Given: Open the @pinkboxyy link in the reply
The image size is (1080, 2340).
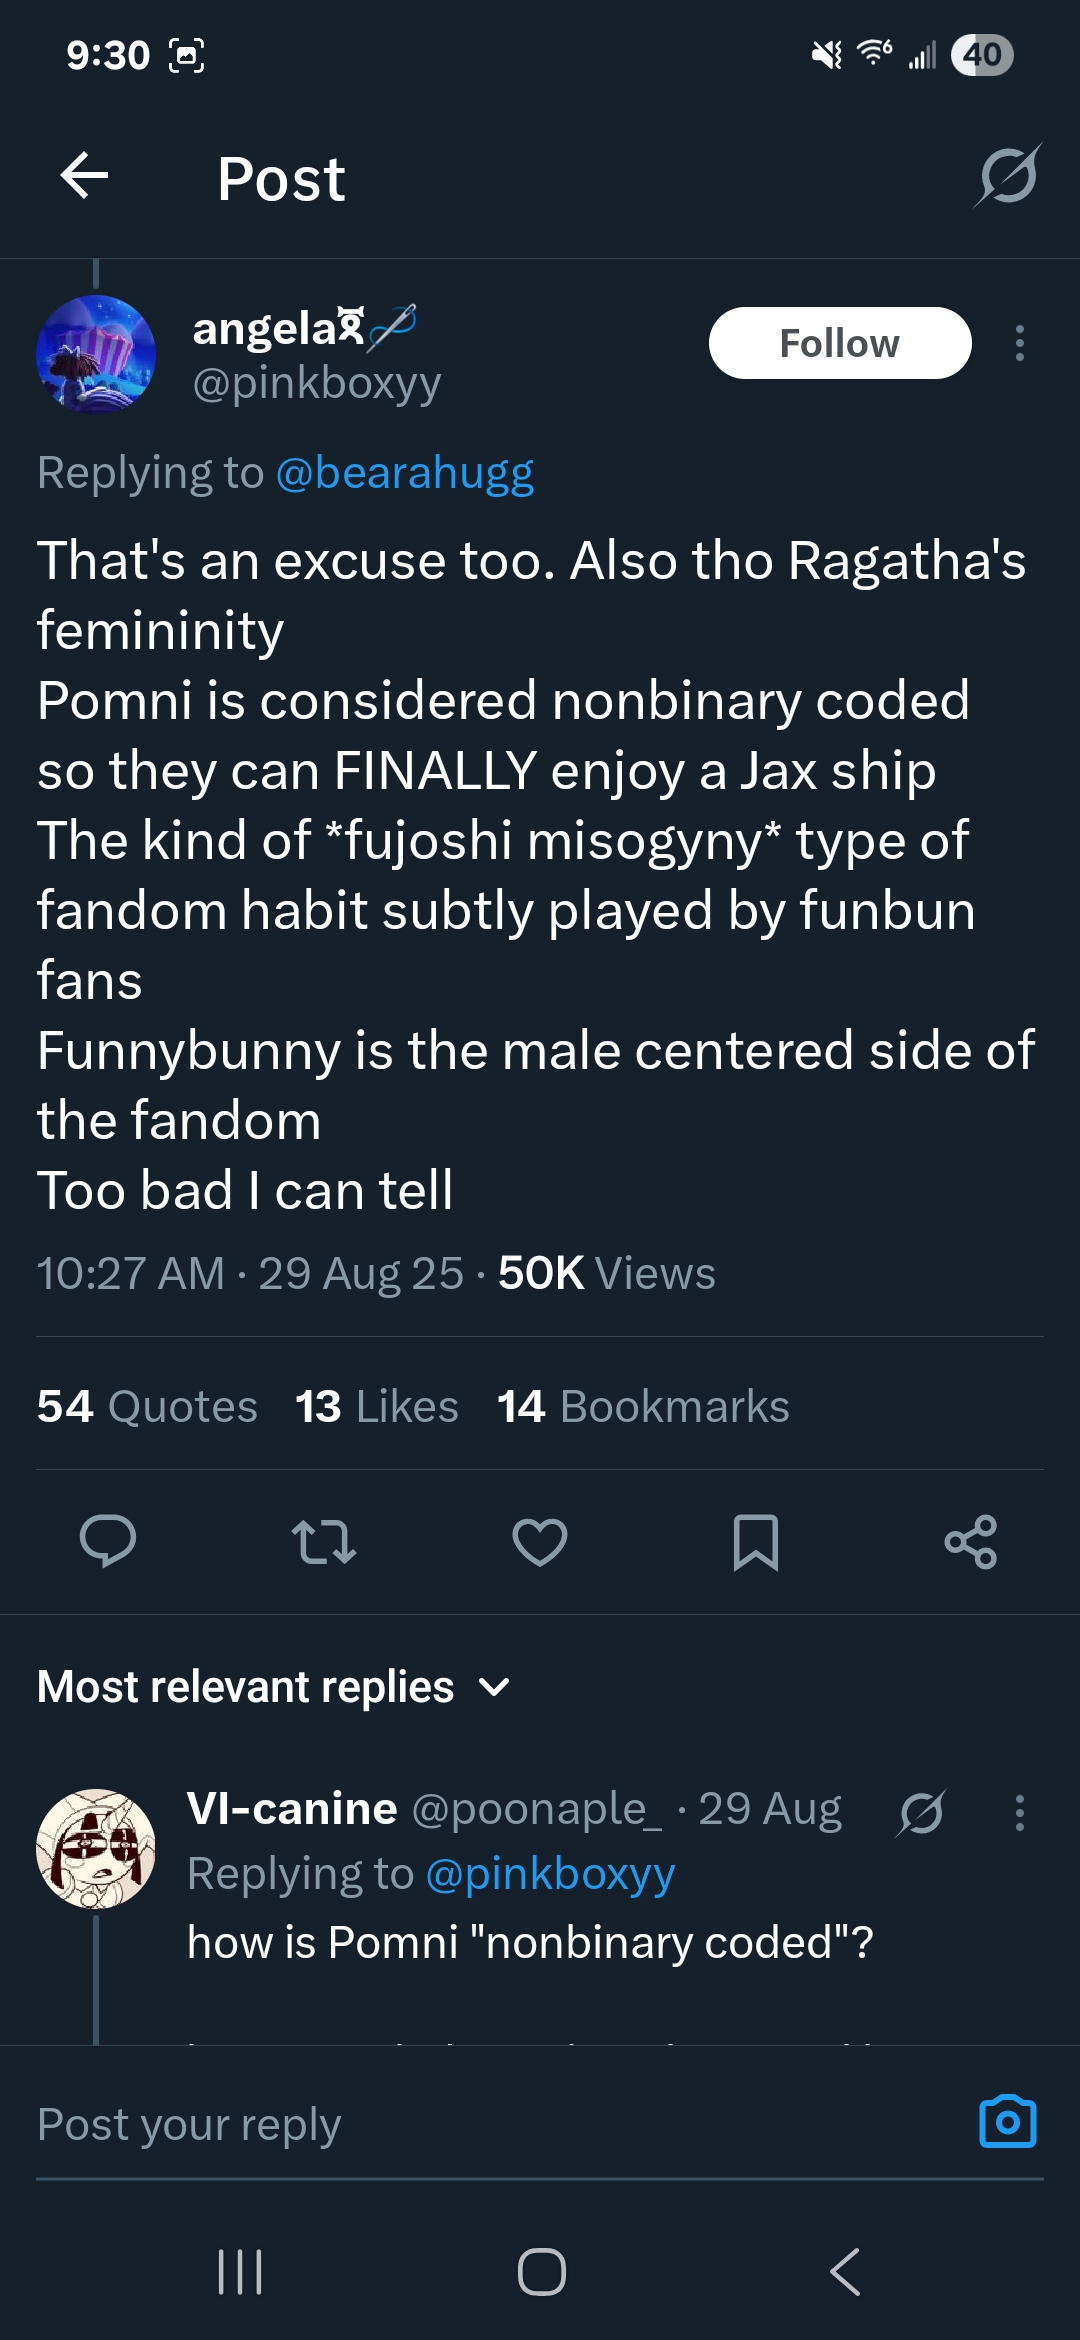Looking at the screenshot, I should pos(550,1873).
